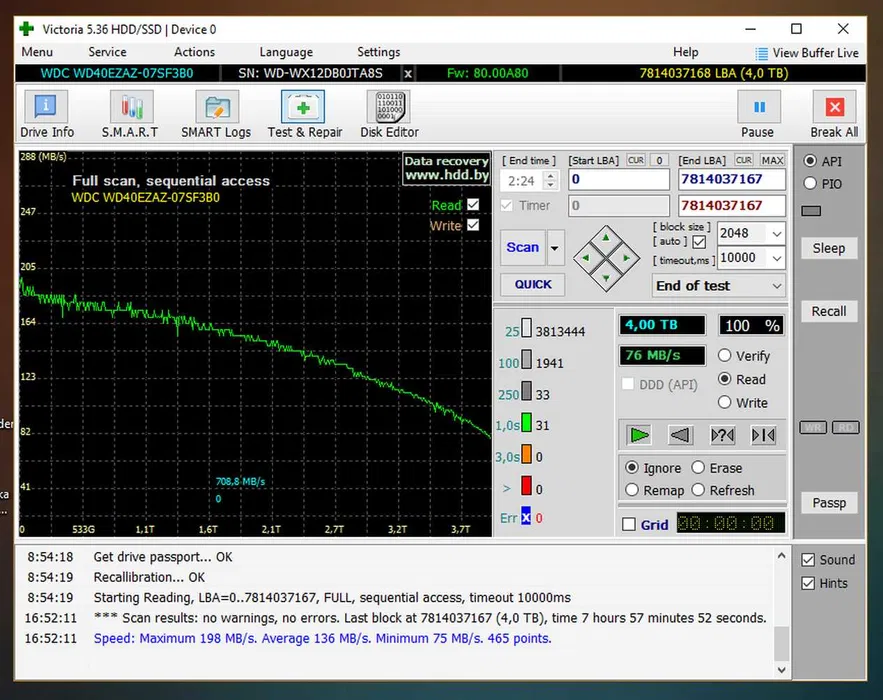This screenshot has height=700, width=883.
Task: Click the small gray indicator under PIO
Action: (x=811, y=211)
